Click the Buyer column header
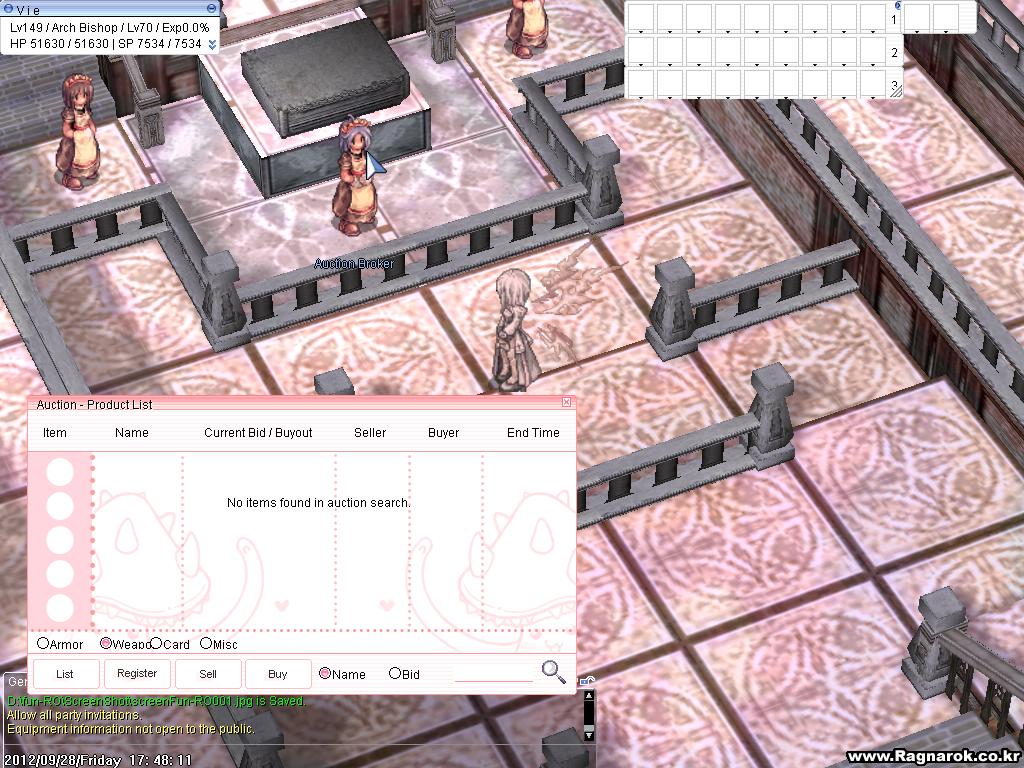The height and width of the screenshot is (768, 1024). pyautogui.click(x=443, y=432)
